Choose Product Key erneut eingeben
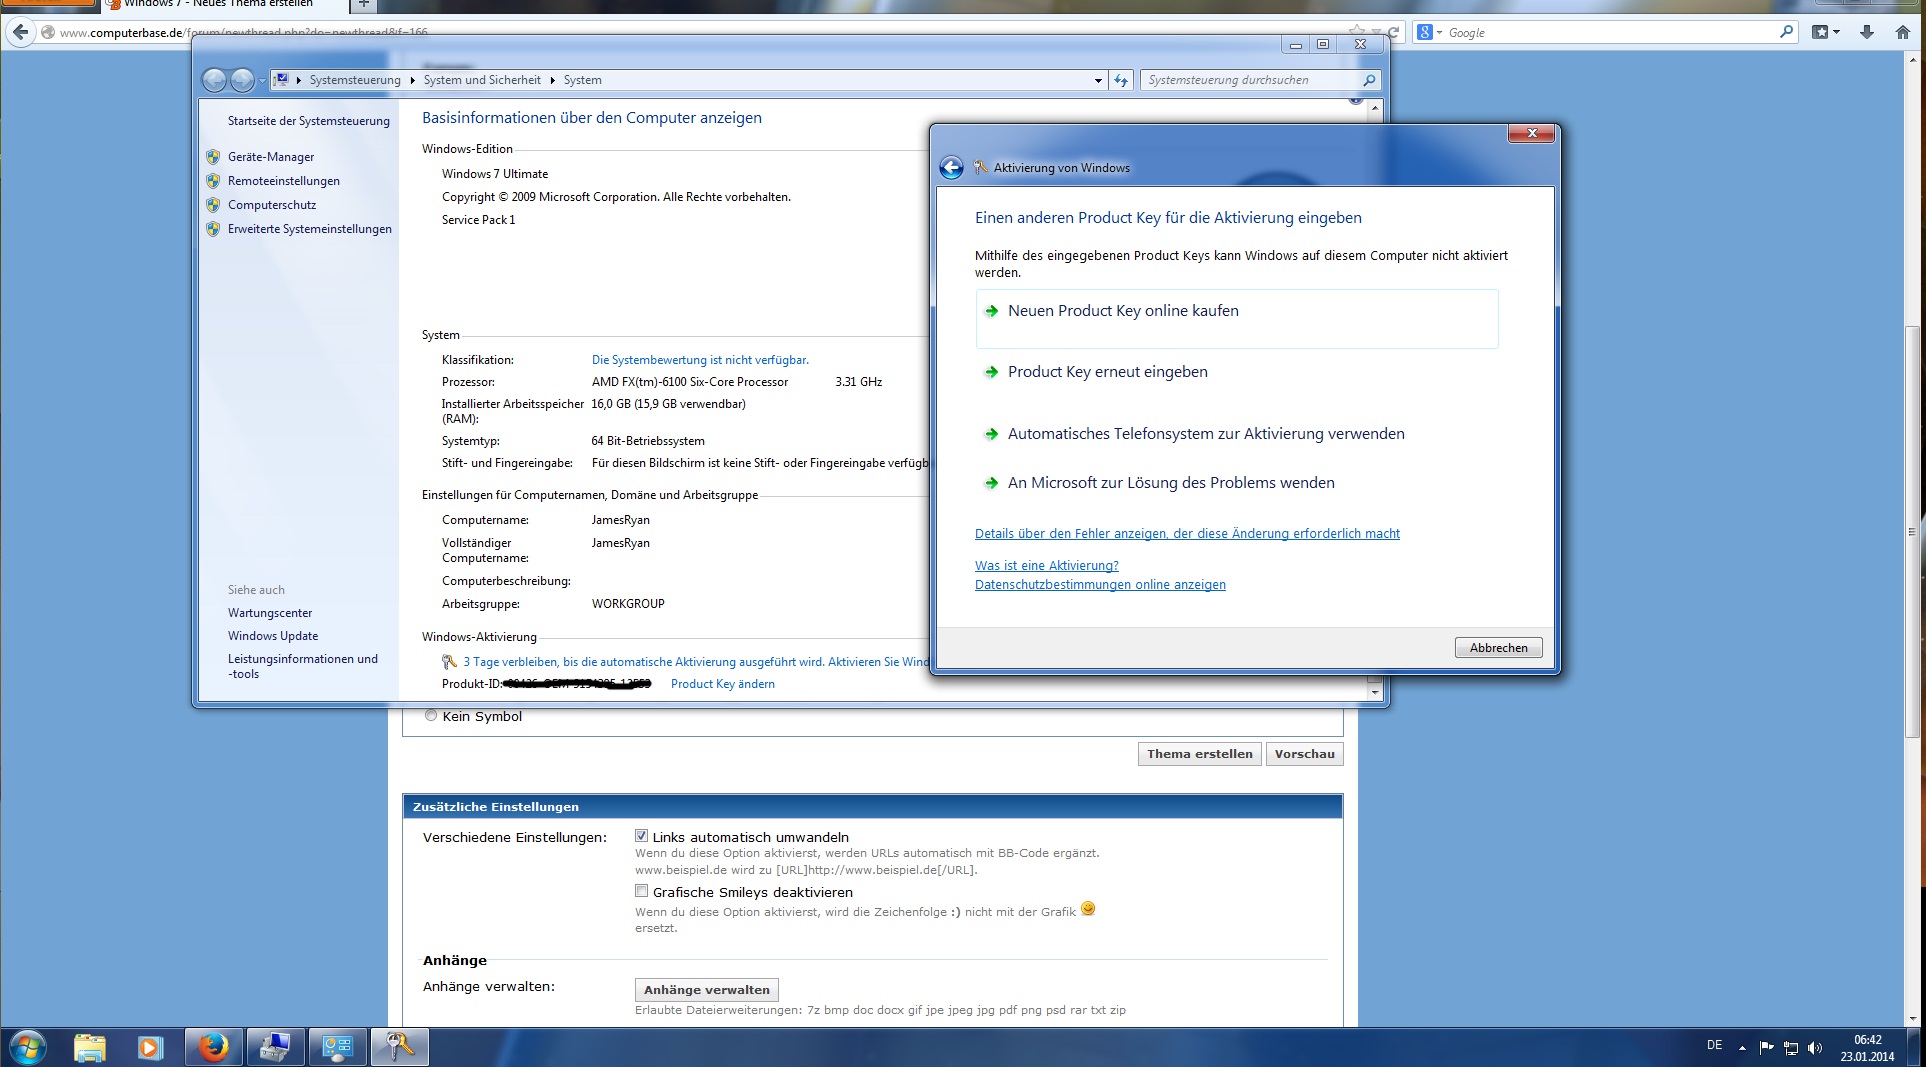Viewport: 1926px width, 1067px height. [1107, 372]
